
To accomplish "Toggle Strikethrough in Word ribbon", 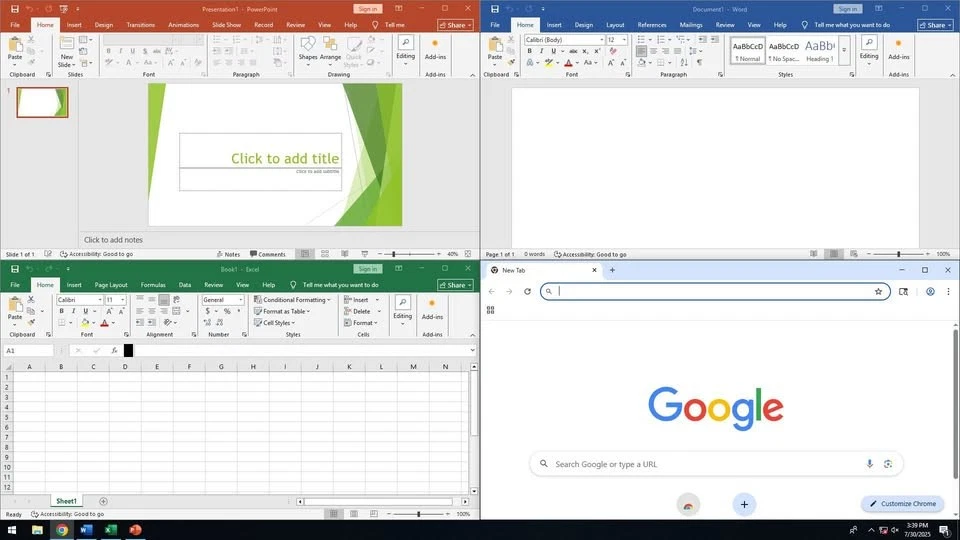I will tap(573, 51).
